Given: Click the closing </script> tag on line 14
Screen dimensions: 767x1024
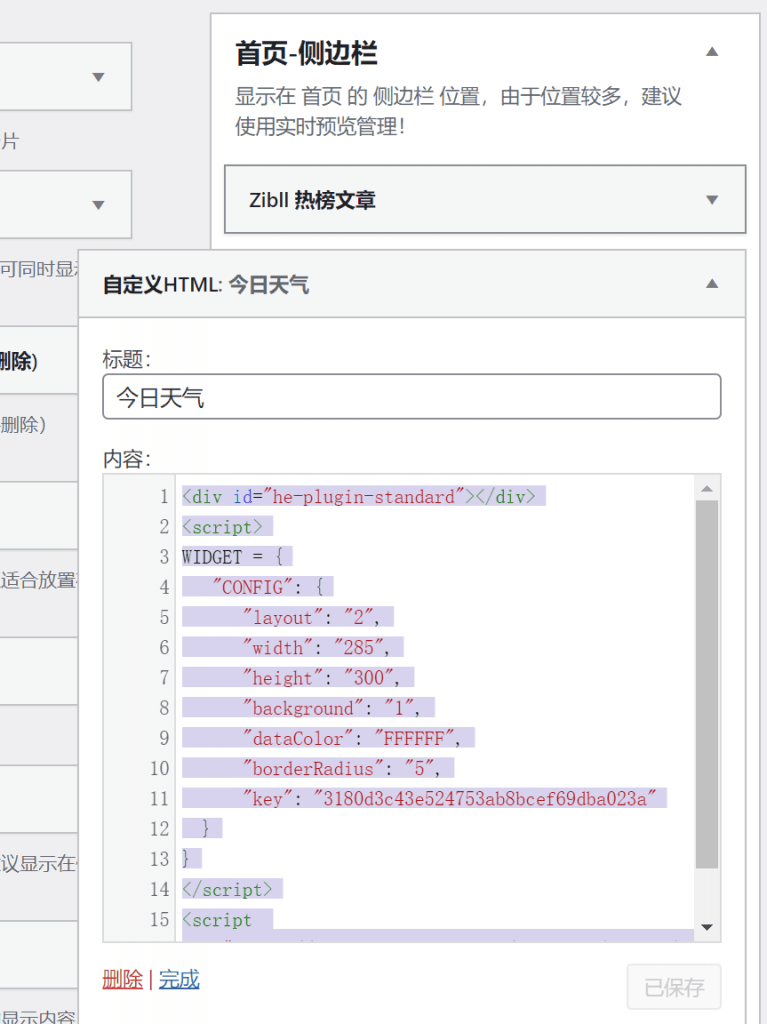Looking at the screenshot, I should pos(232,890).
